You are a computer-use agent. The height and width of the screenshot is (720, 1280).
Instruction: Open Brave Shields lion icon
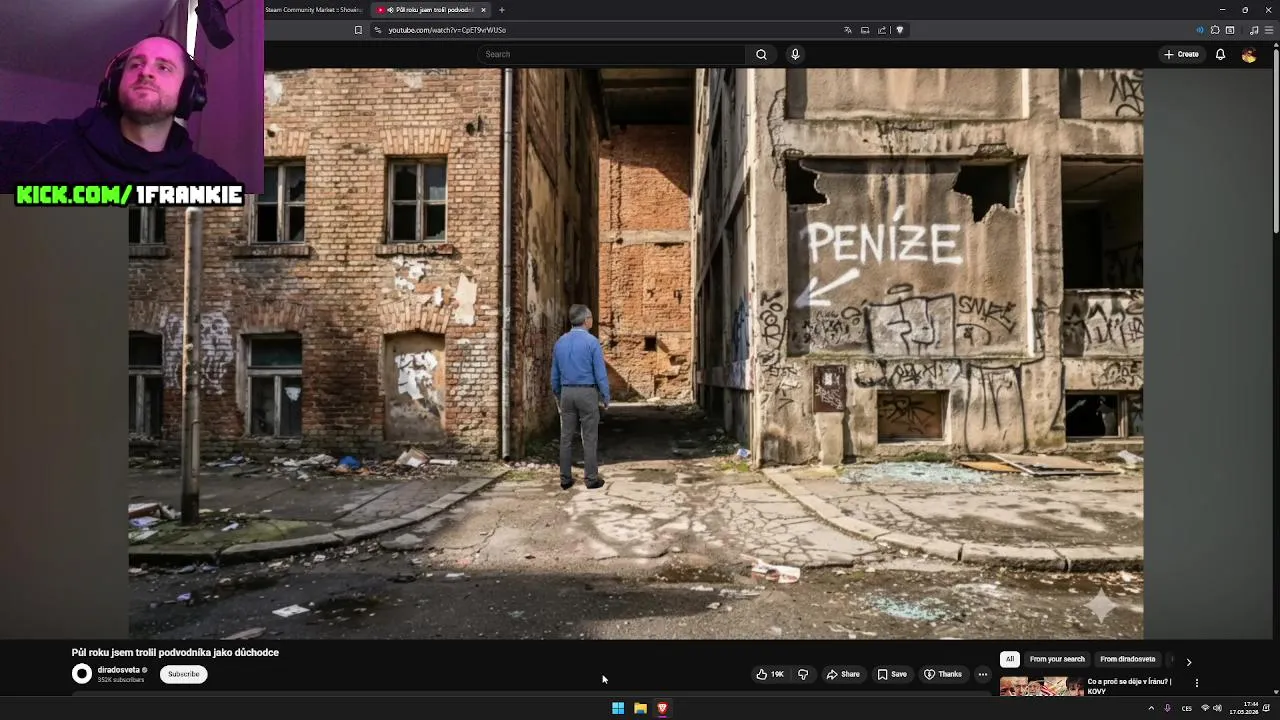900,30
